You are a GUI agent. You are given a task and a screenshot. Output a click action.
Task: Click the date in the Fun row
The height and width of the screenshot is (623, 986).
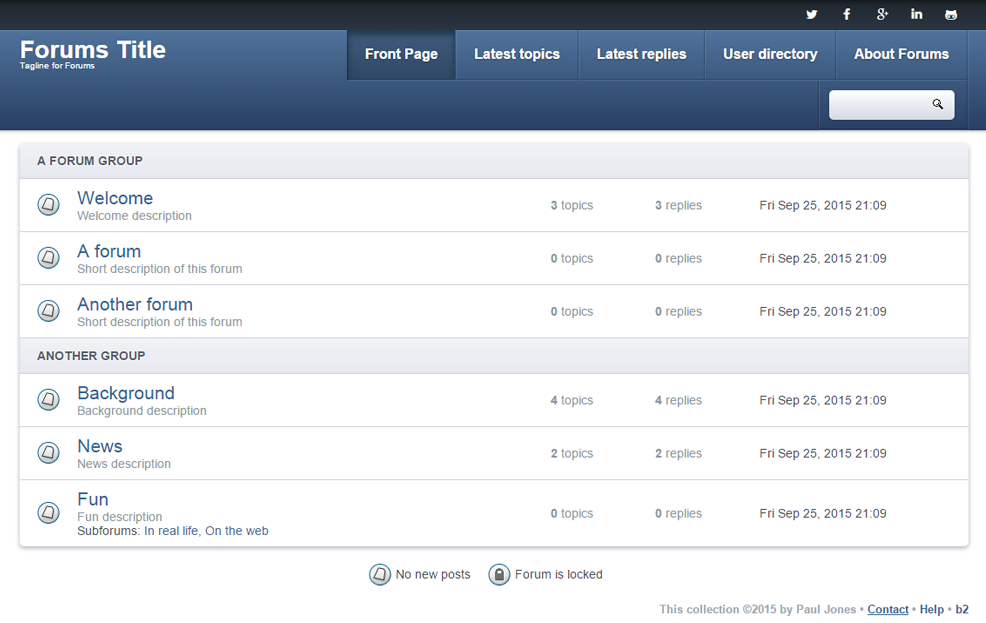823,513
